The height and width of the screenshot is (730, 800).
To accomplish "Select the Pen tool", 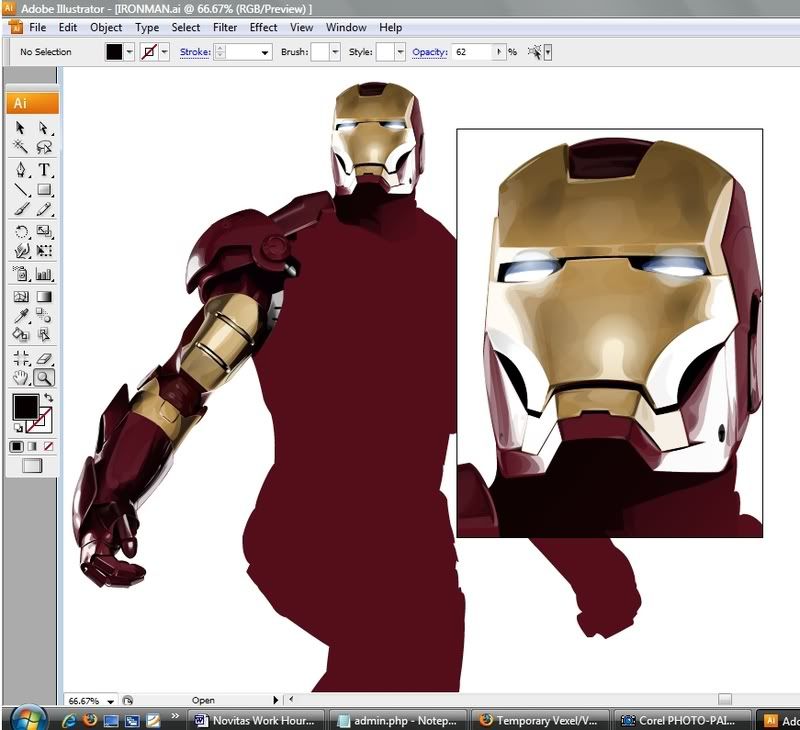I will [20, 169].
